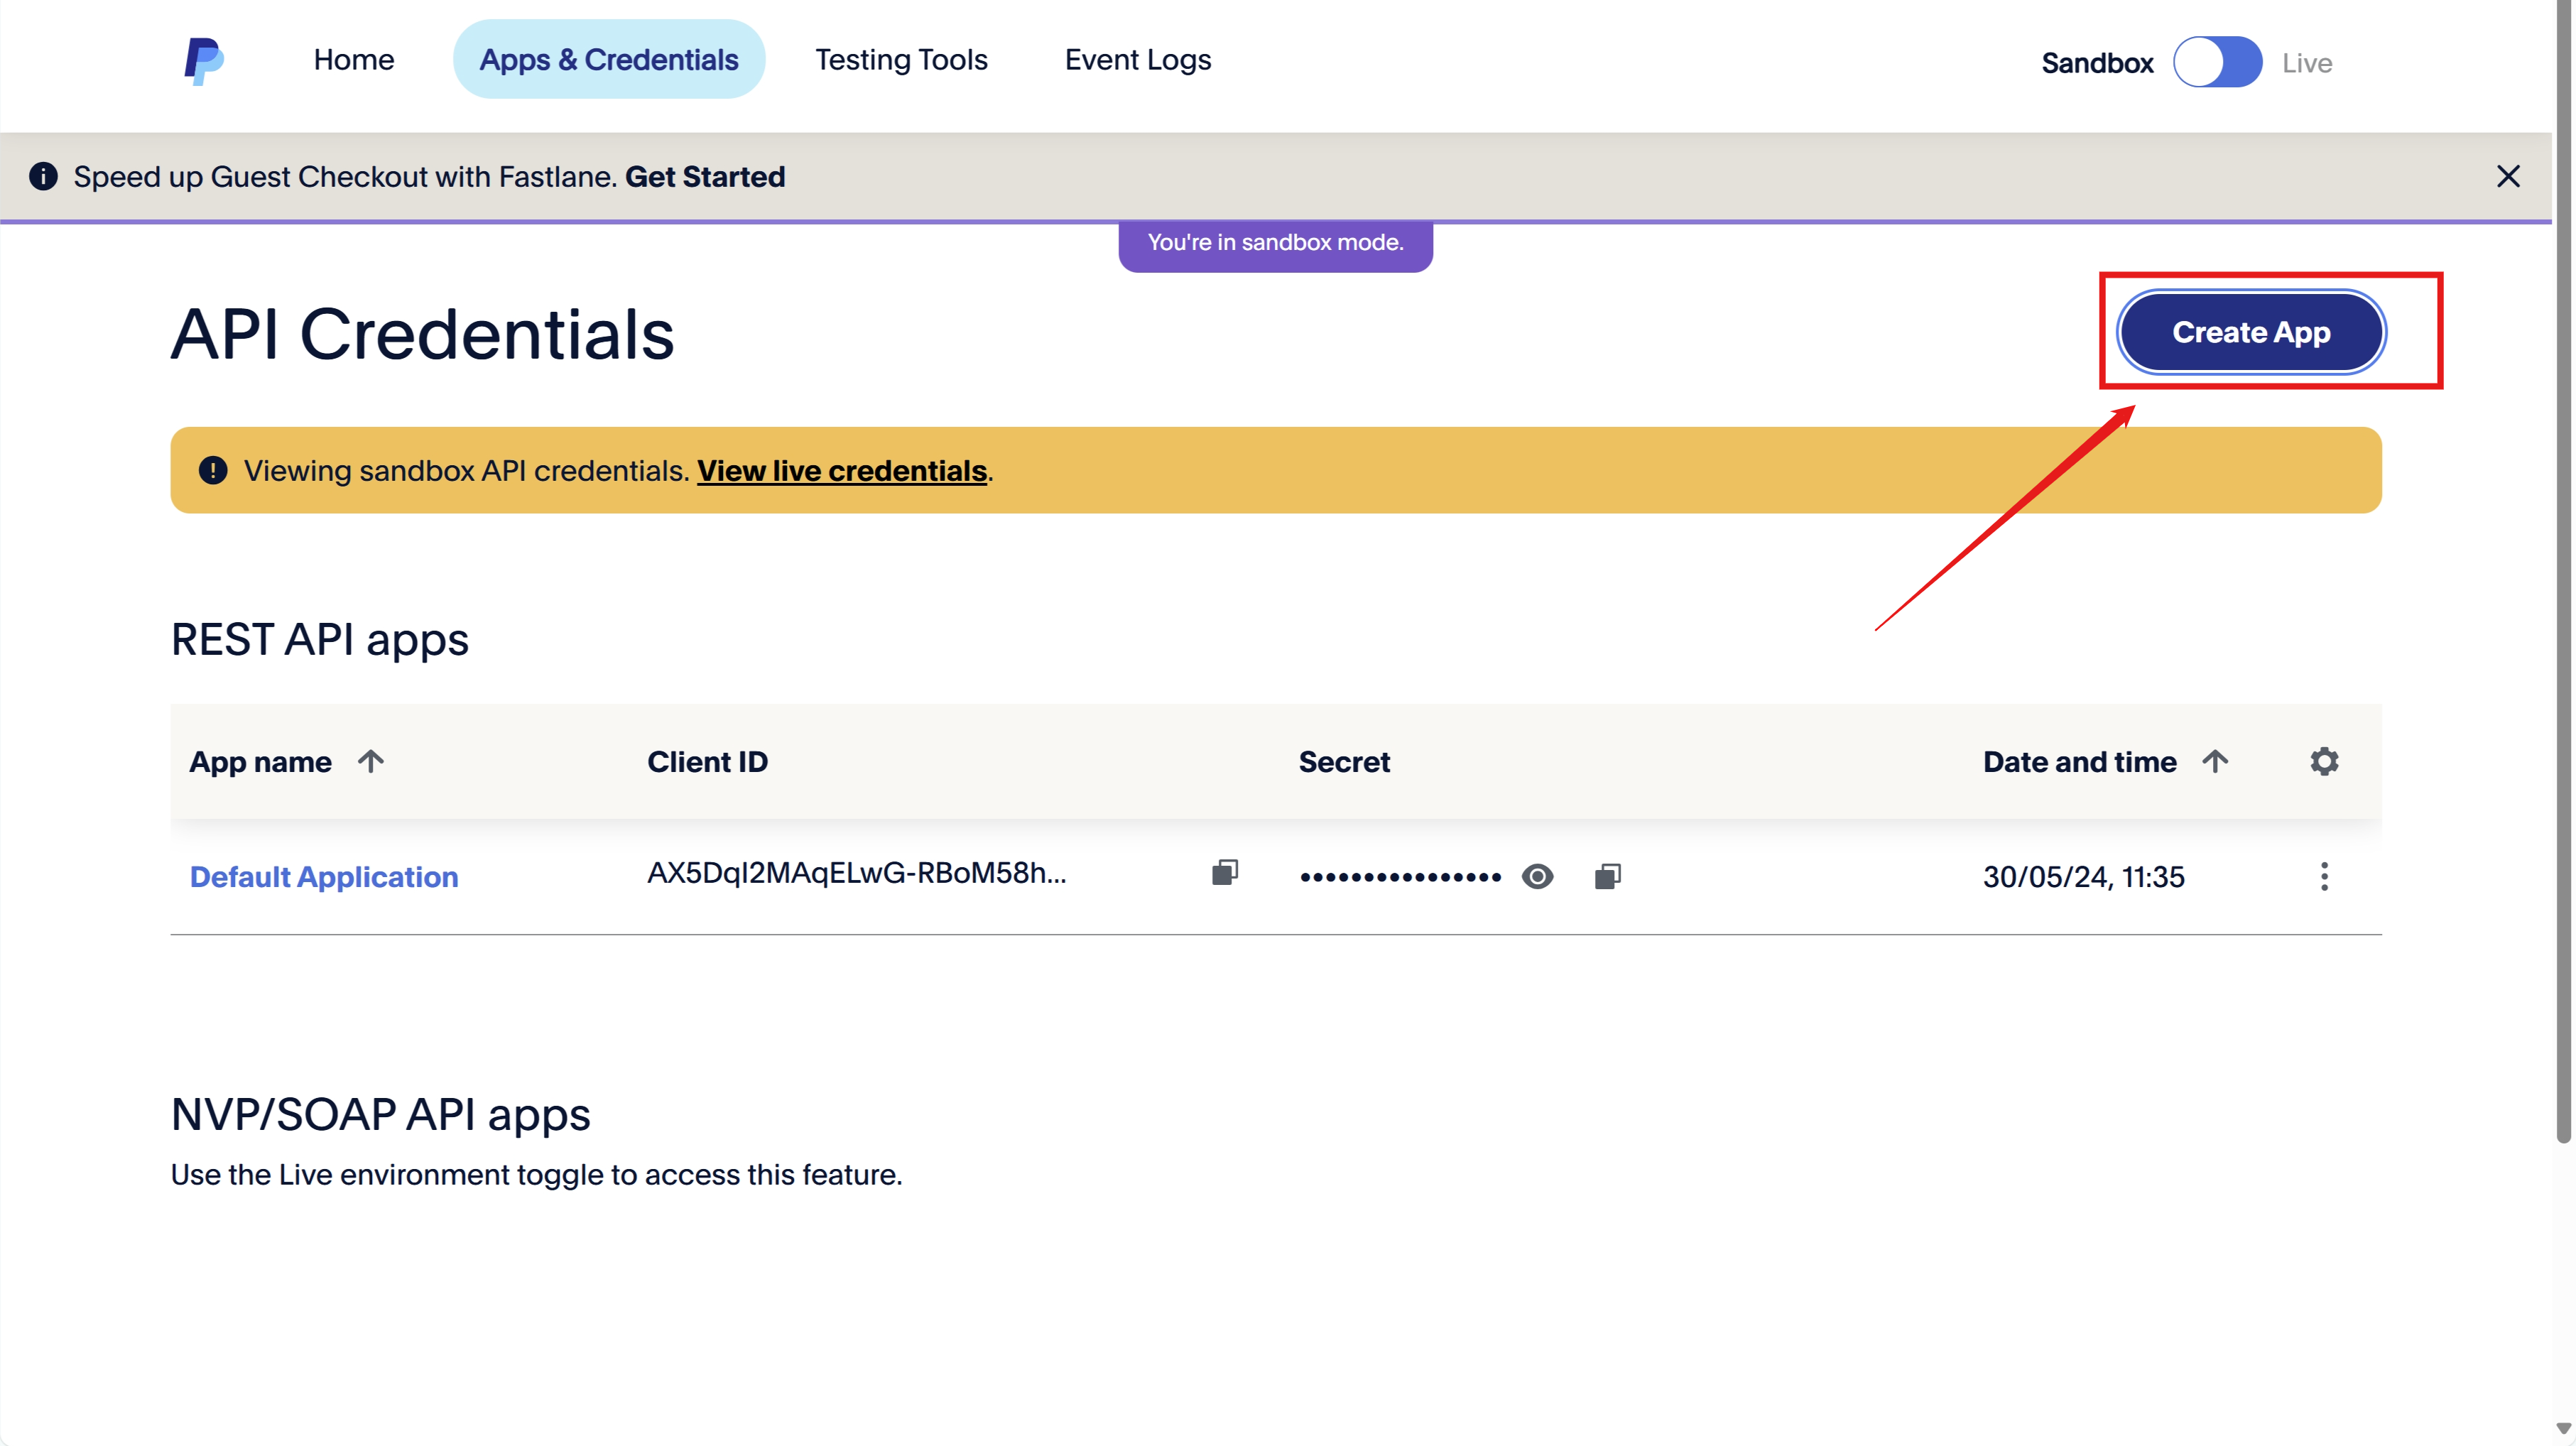Viewport: 2576px width, 1446px height.
Task: Copy the Client ID with copy icon
Action: tap(1225, 873)
